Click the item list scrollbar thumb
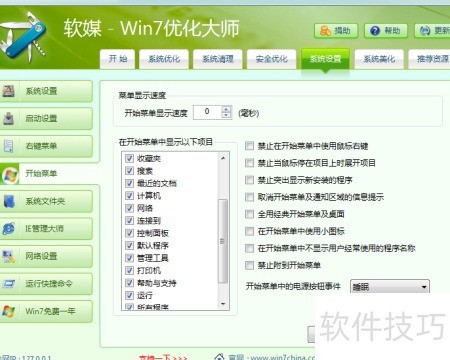Image resolution: width=450 pixels, height=360 pixels. pos(223,241)
